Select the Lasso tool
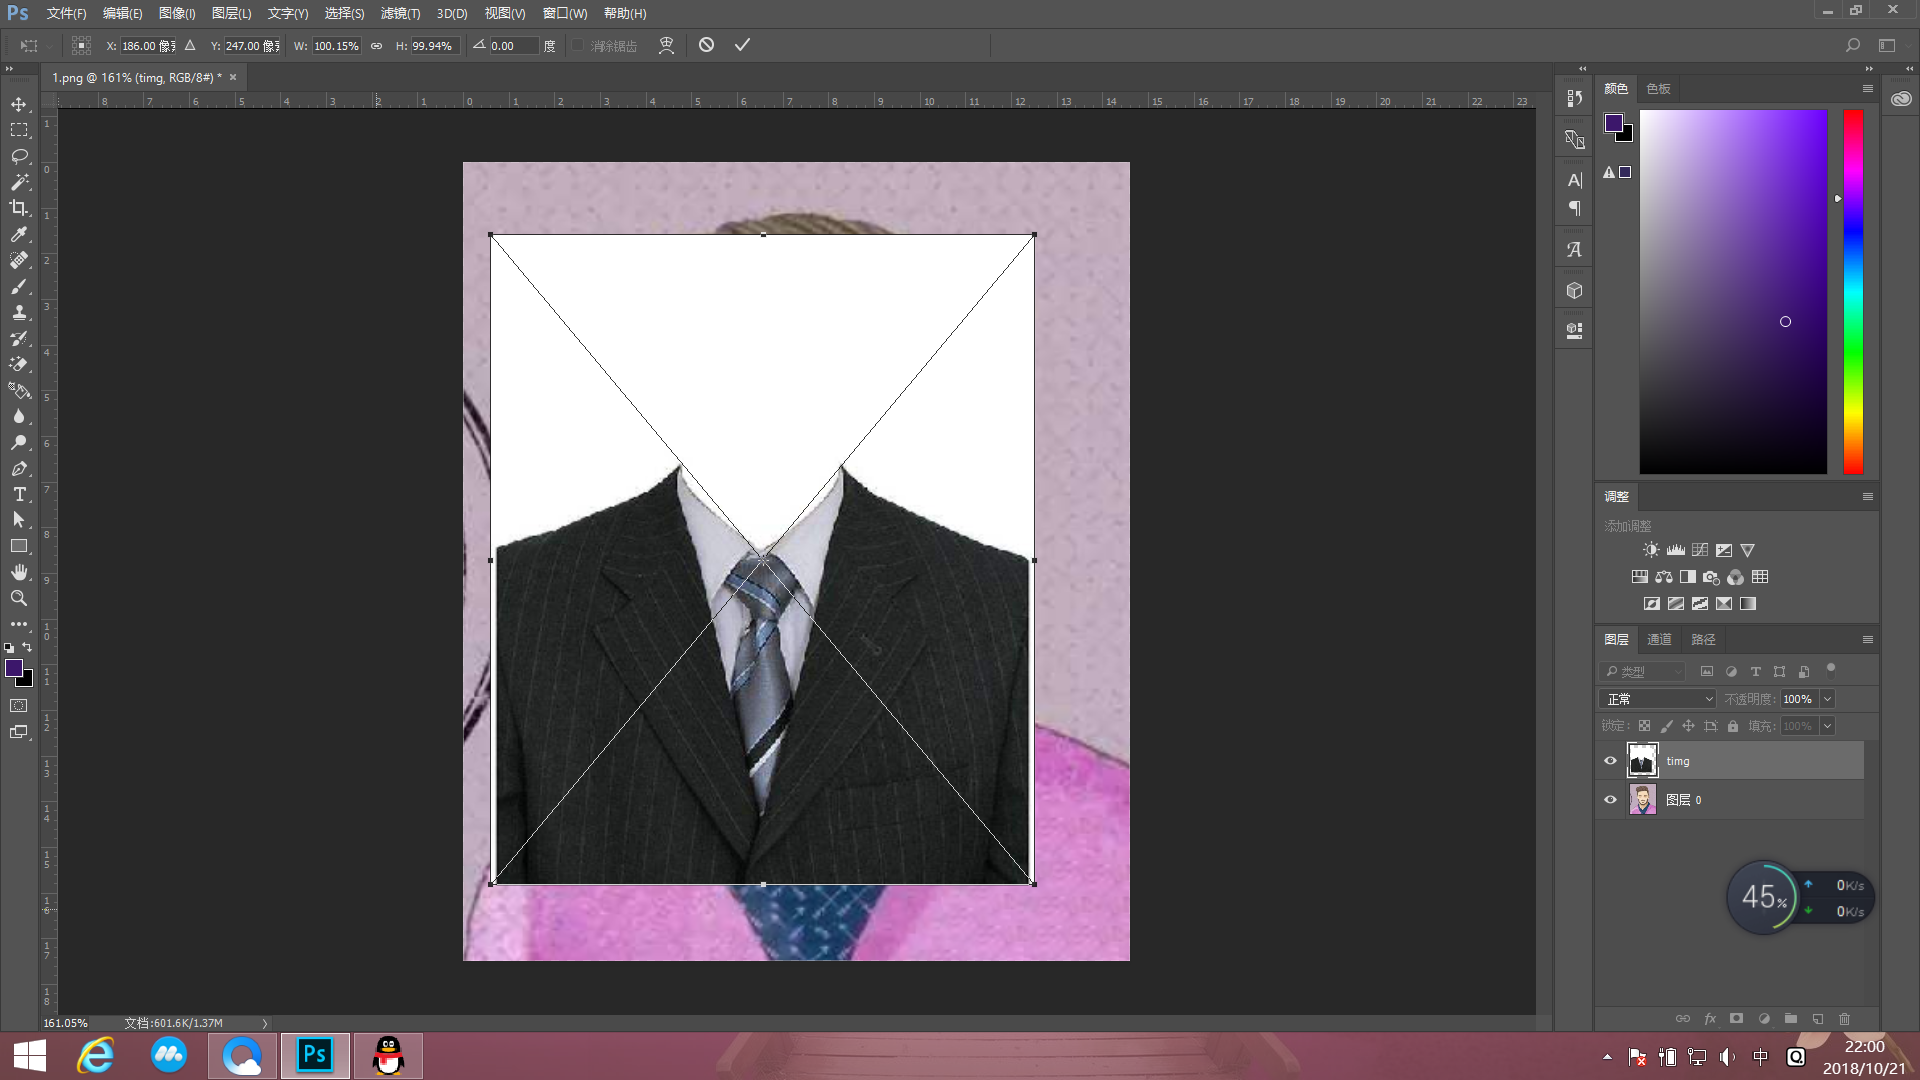1920x1080 pixels. [19, 156]
